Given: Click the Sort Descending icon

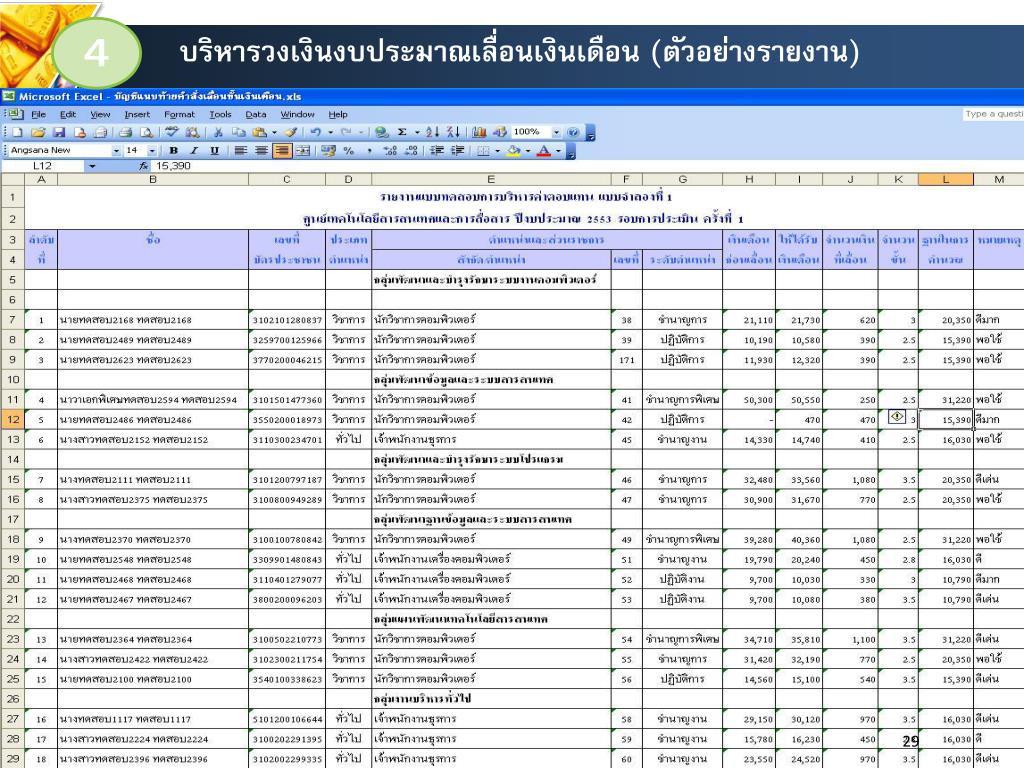Looking at the screenshot, I should click(x=453, y=132).
